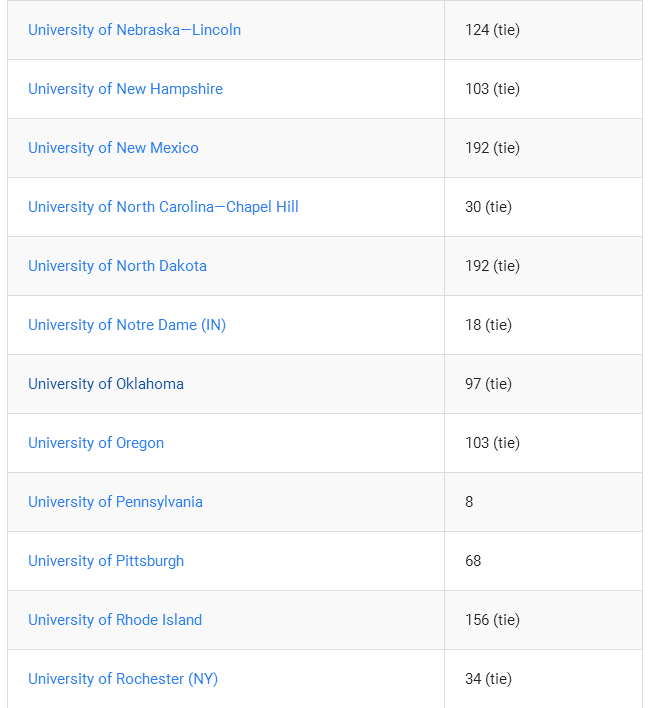Click rank 68 cell for Pittsburgh

(x=543, y=561)
